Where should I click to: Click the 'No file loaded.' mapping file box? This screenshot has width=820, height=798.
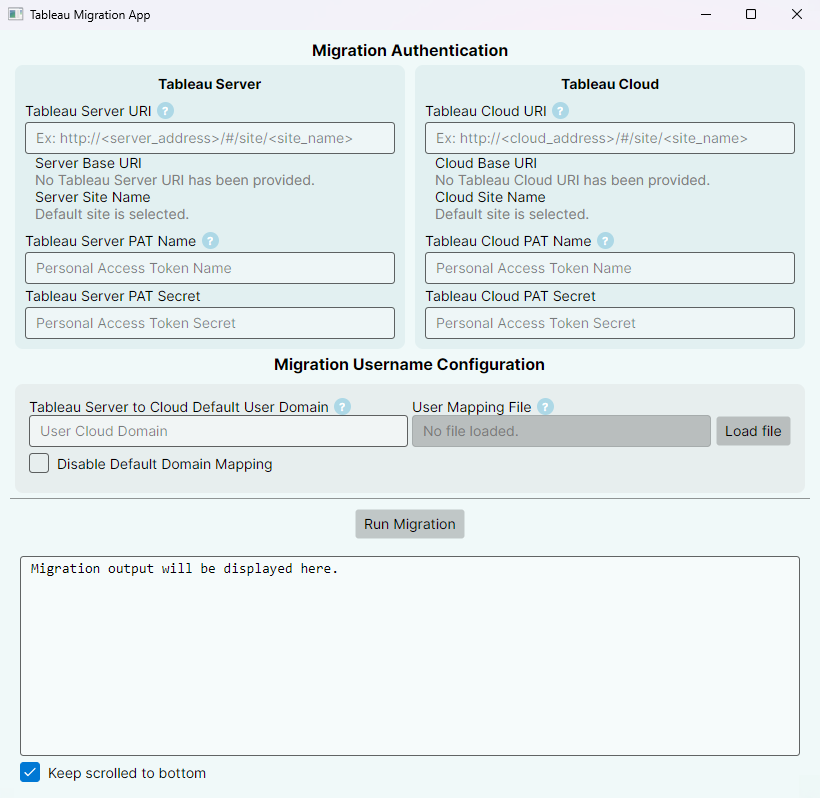click(561, 431)
